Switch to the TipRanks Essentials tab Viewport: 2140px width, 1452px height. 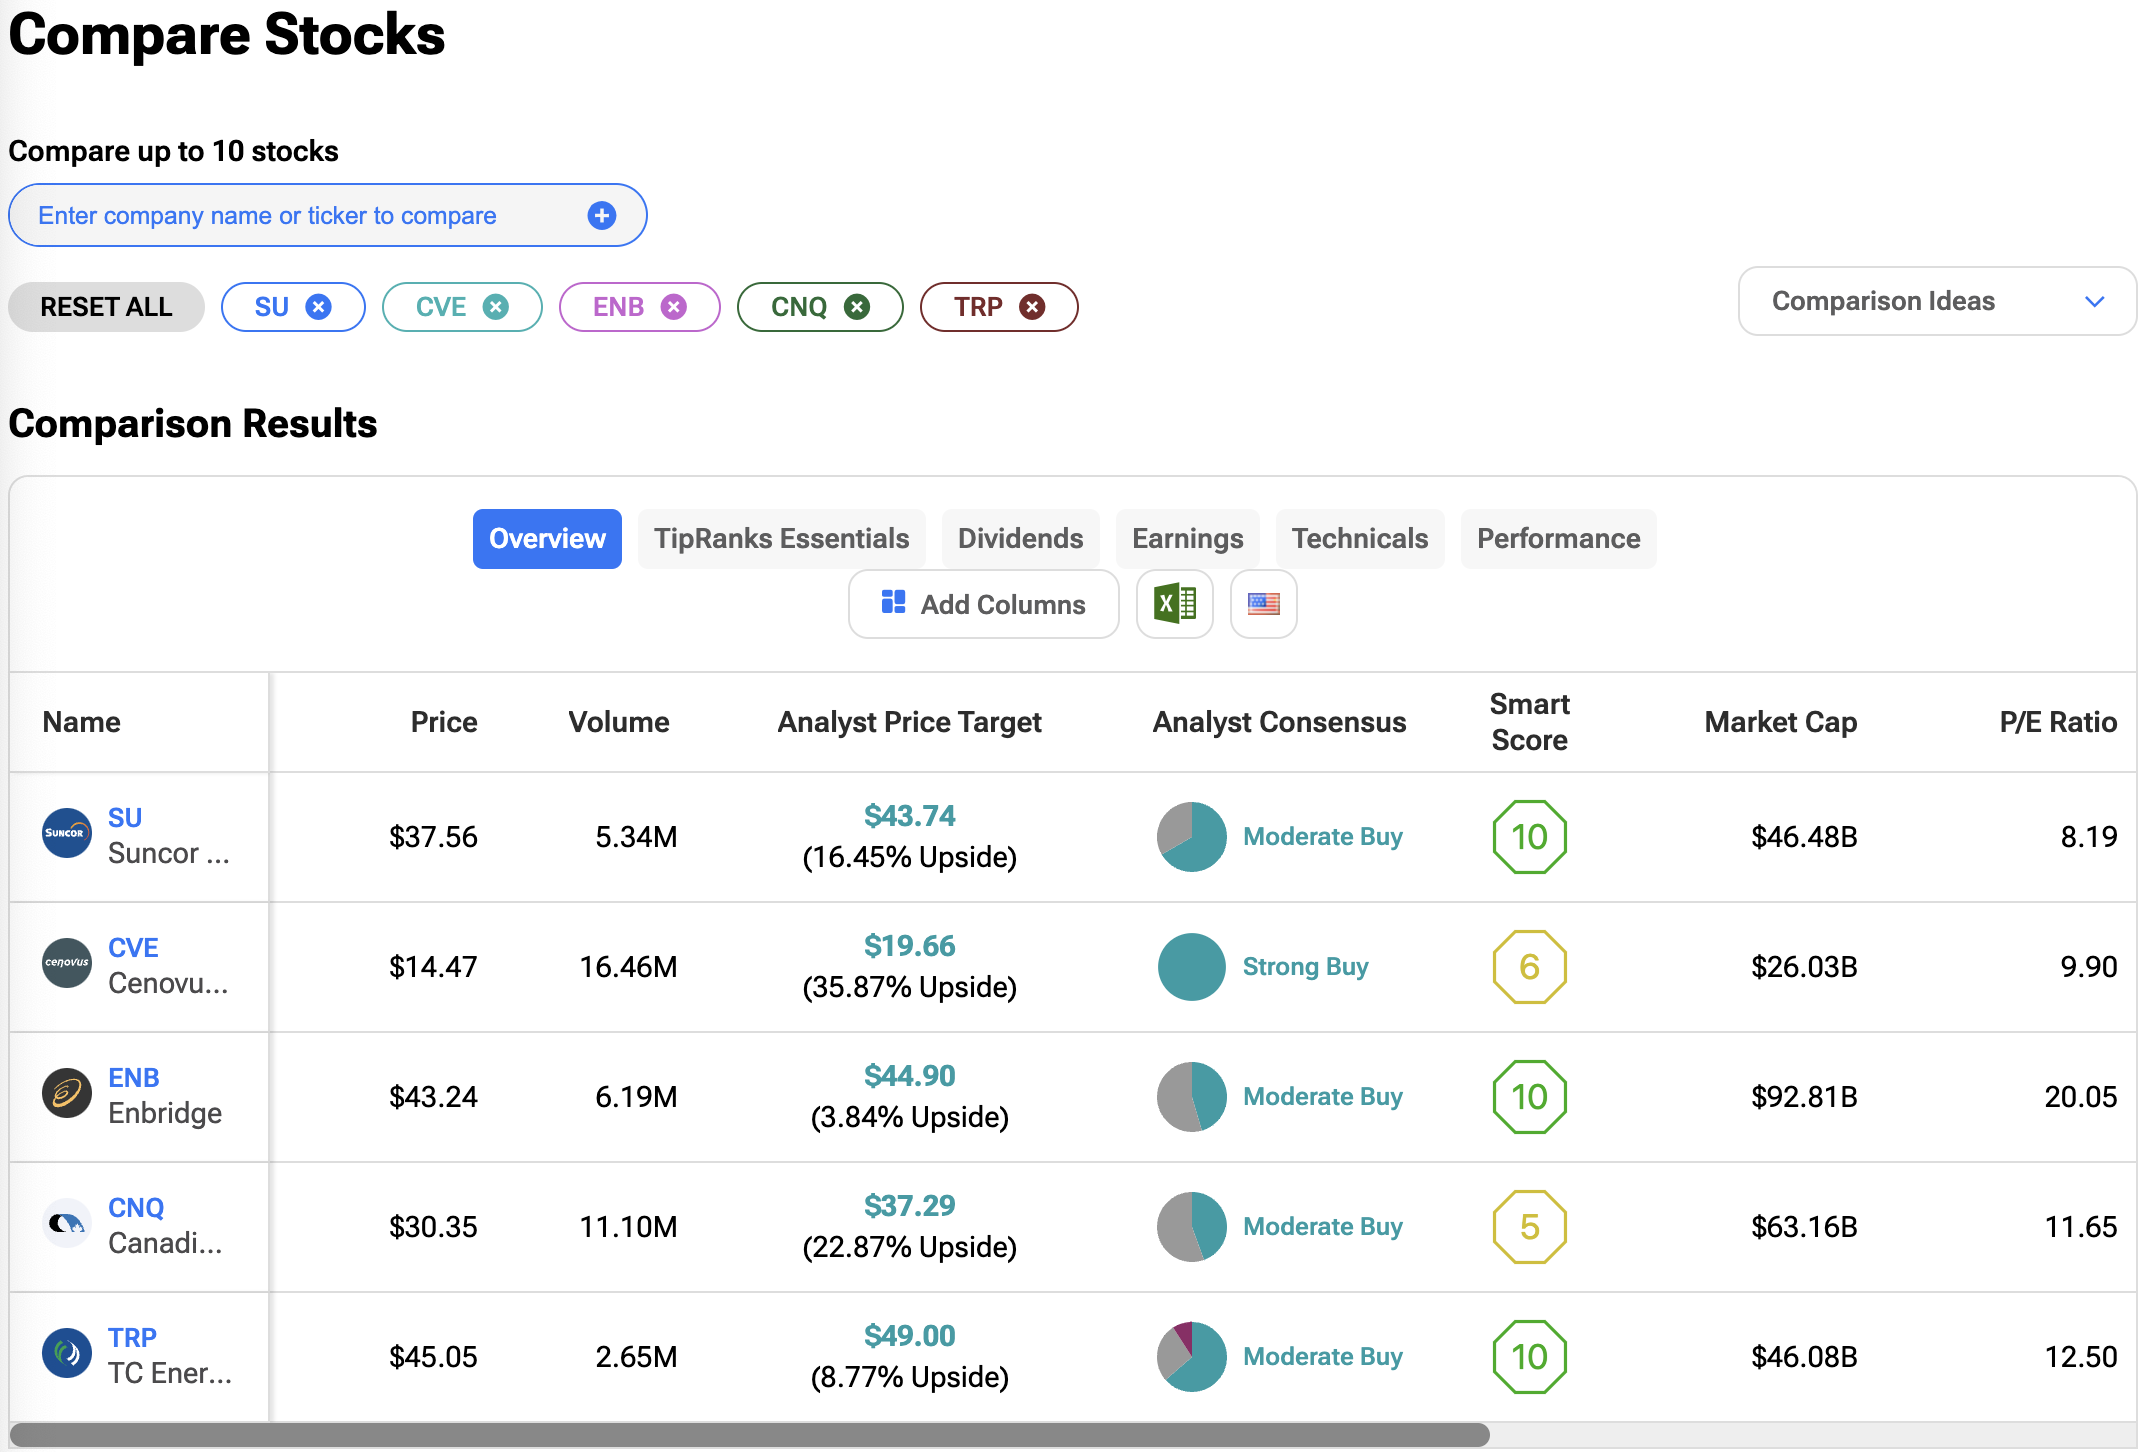(782, 539)
